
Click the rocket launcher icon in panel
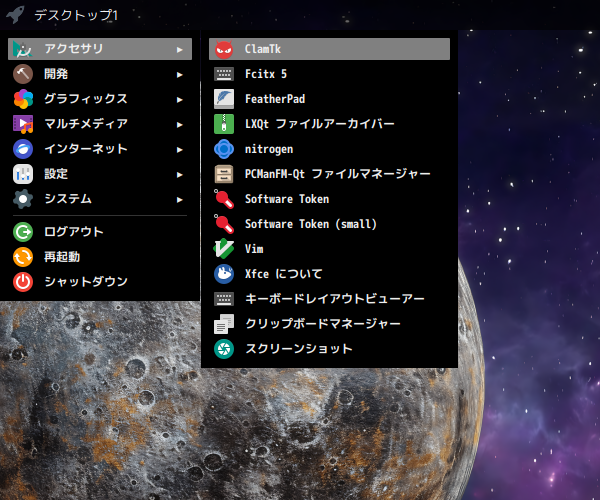pyautogui.click(x=15, y=15)
